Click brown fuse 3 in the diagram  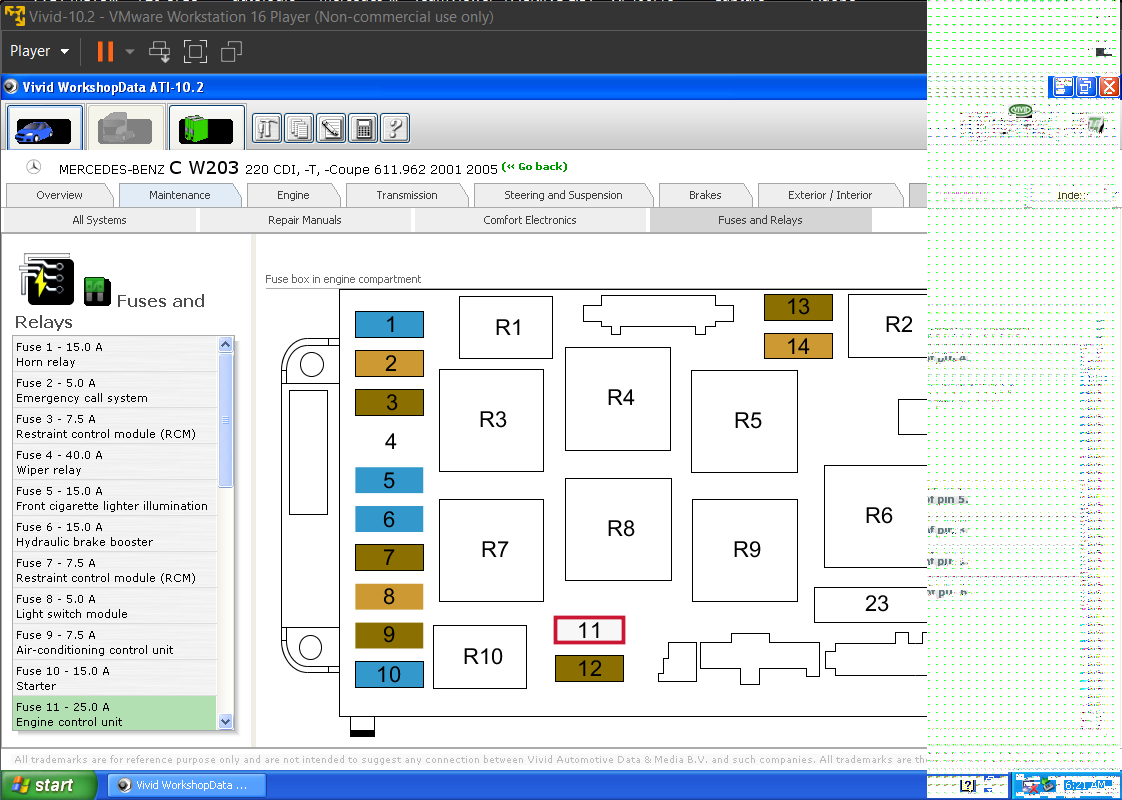(389, 402)
